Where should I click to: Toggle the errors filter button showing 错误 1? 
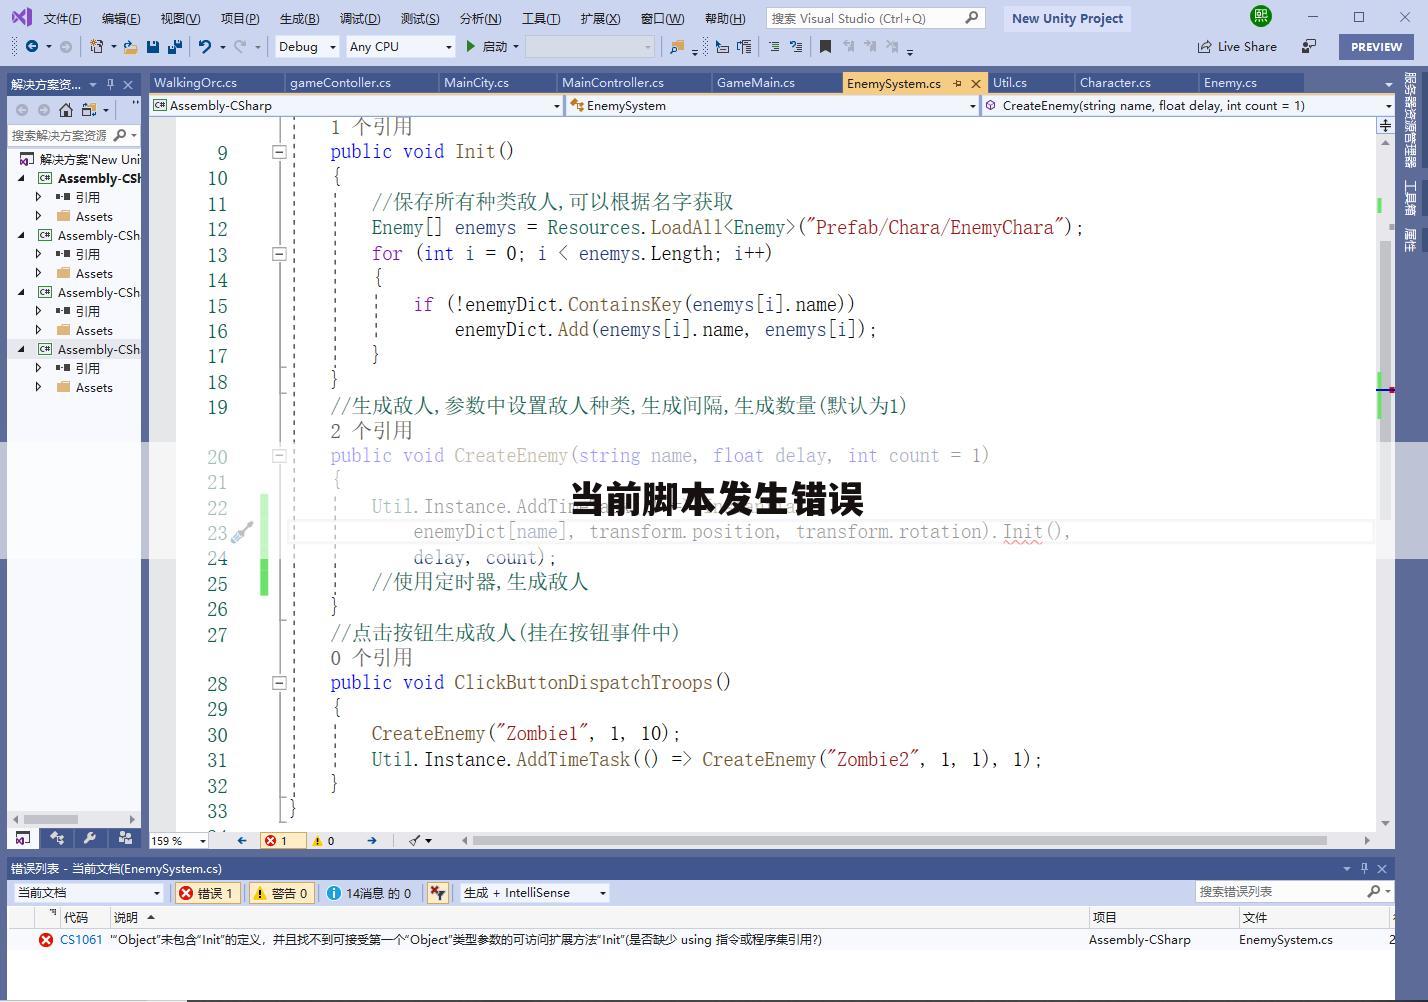pos(207,893)
